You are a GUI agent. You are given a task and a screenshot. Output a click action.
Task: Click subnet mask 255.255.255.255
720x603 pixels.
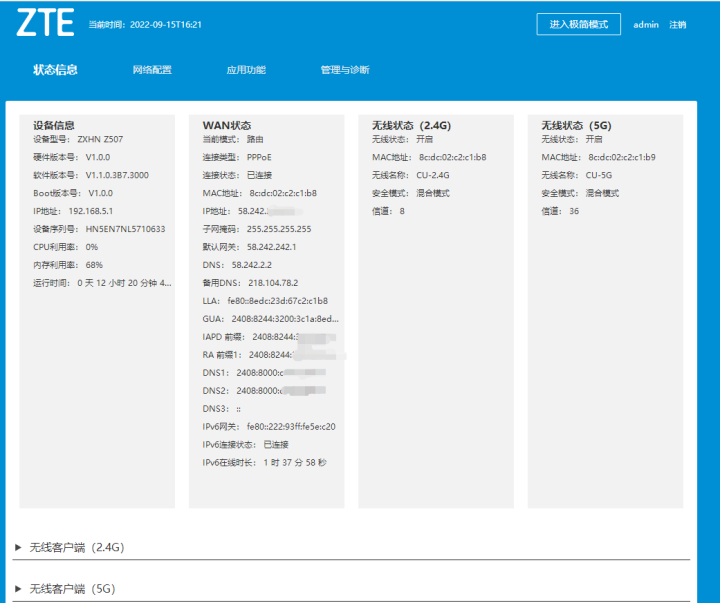pos(279,229)
